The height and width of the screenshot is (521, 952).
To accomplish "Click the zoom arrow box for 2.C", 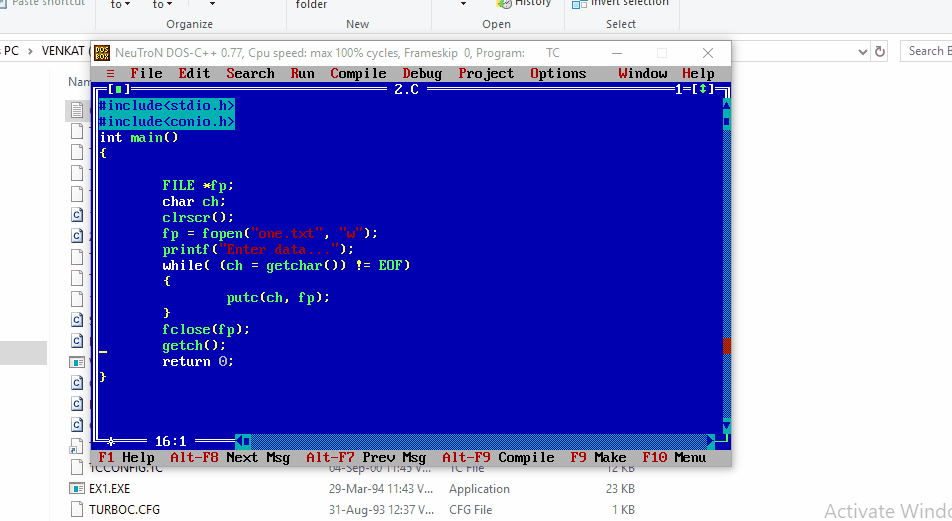I will coord(703,89).
